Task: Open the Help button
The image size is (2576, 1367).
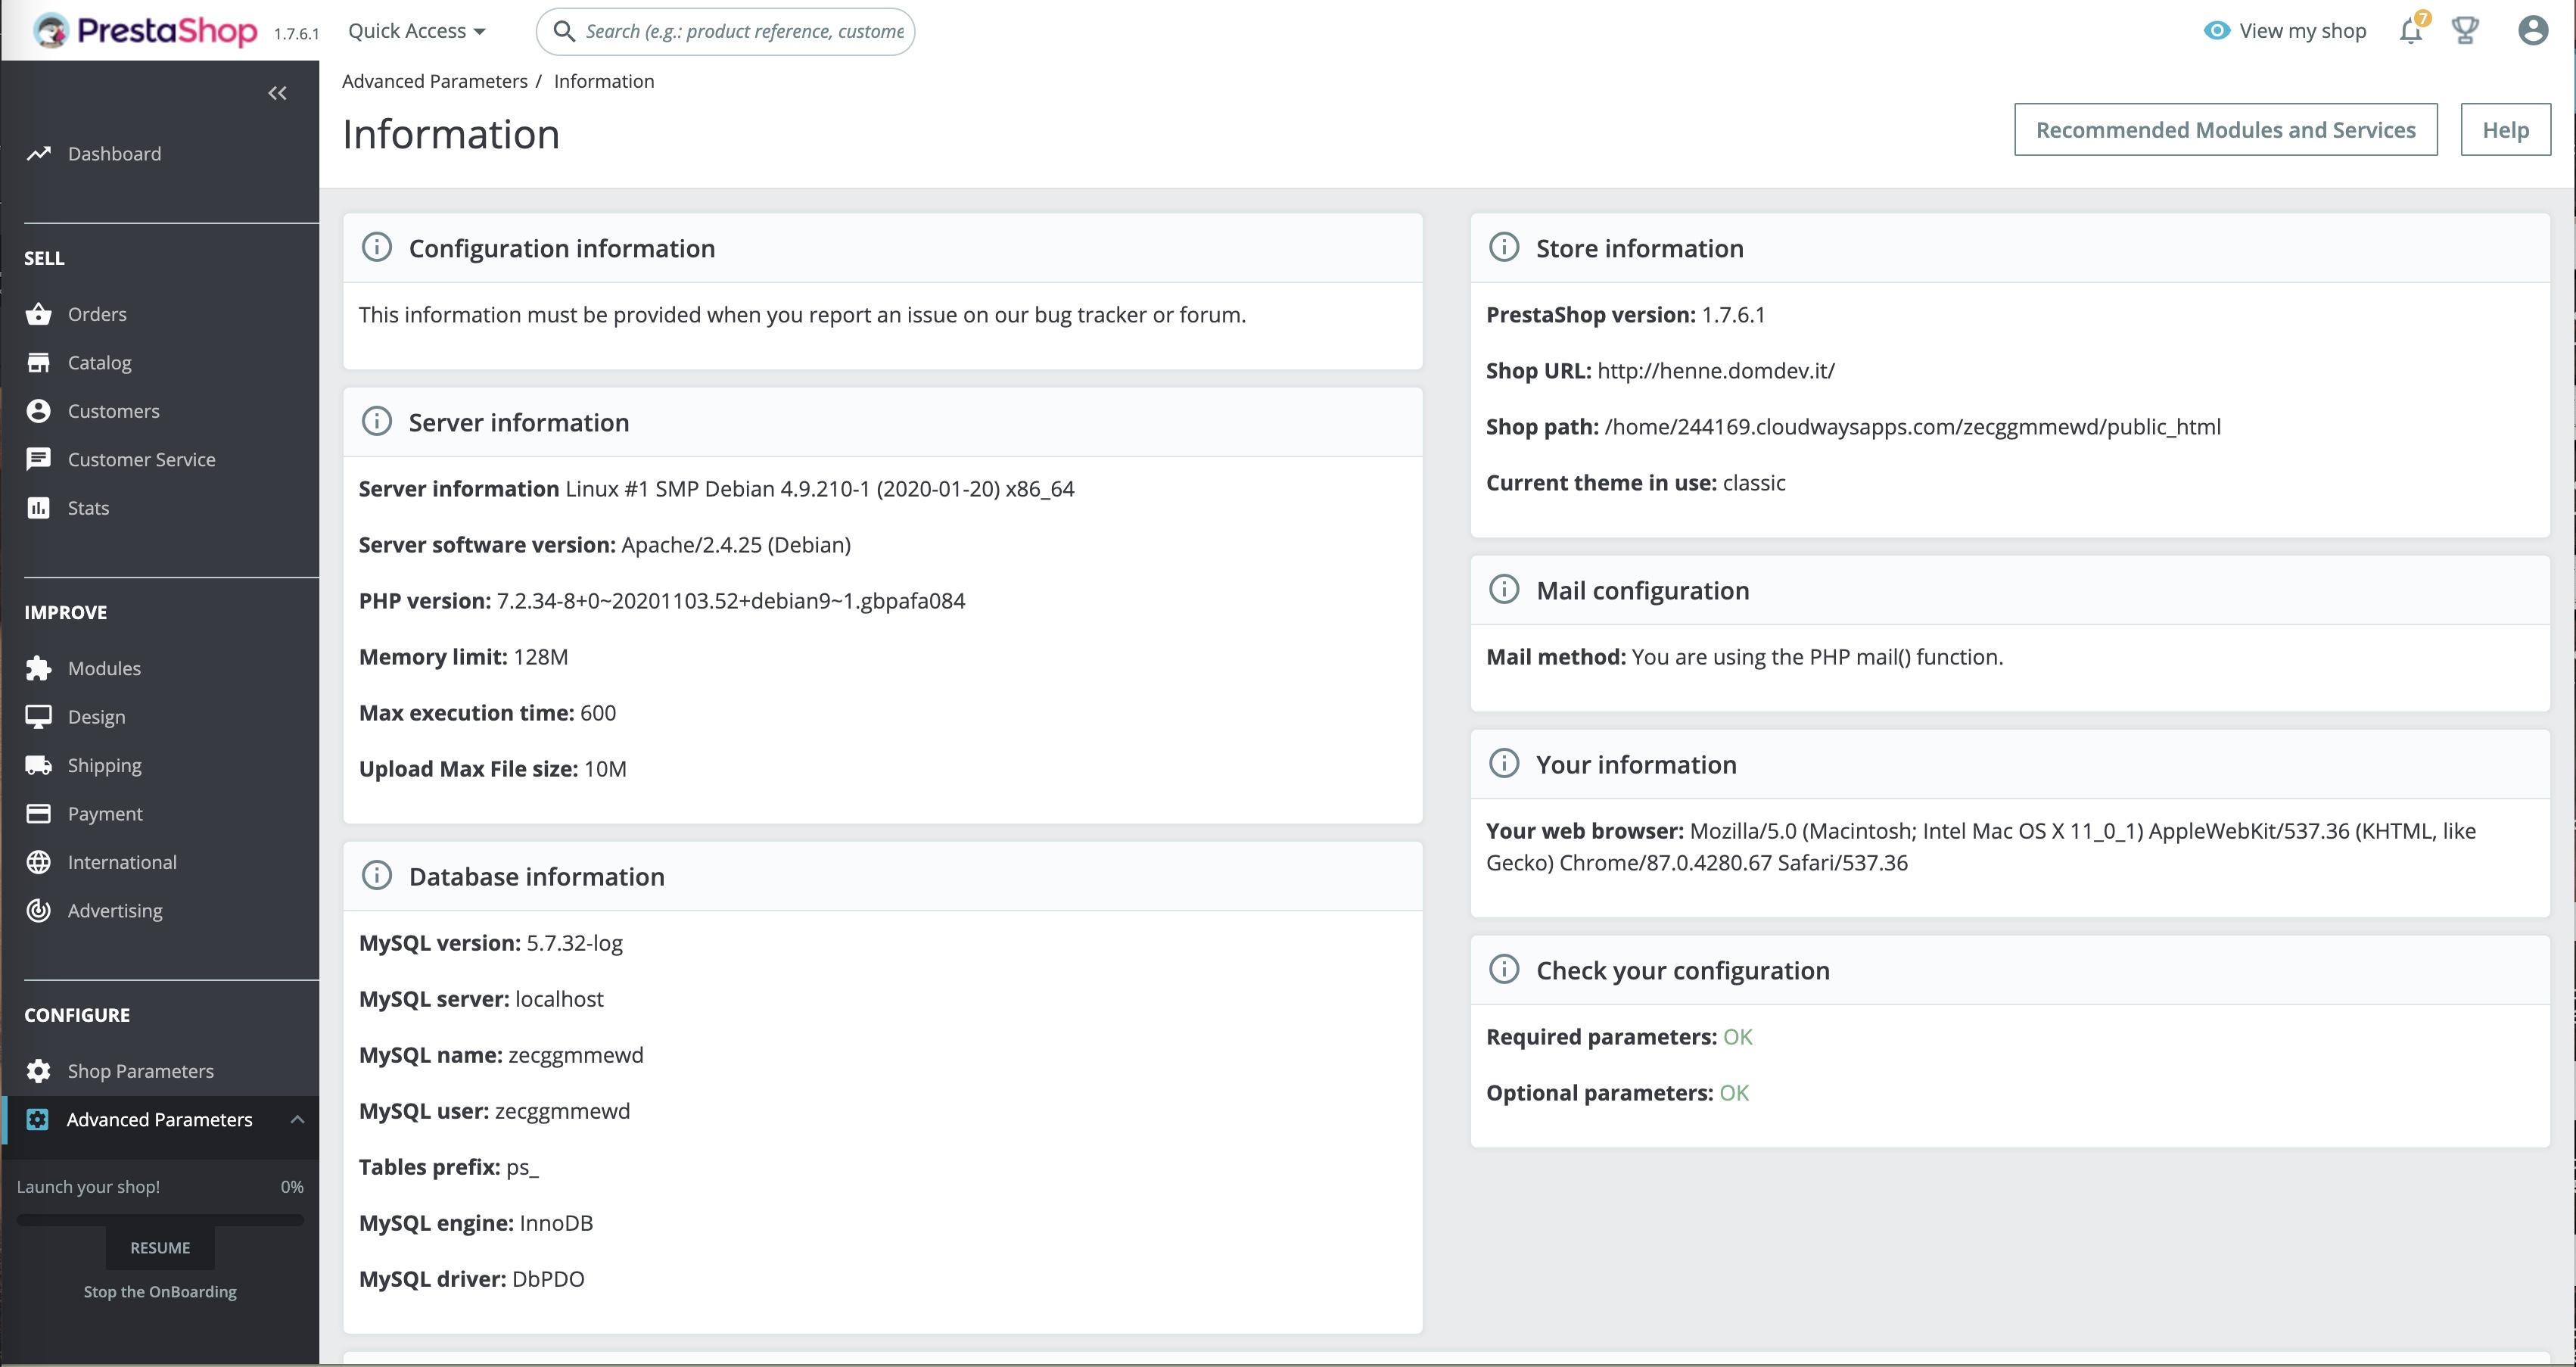Action: [2505, 129]
